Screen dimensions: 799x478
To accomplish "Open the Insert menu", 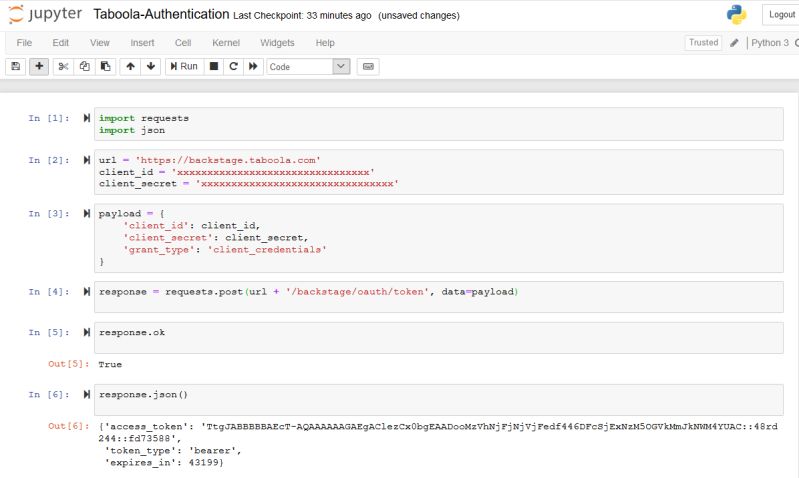I will 142,43.
